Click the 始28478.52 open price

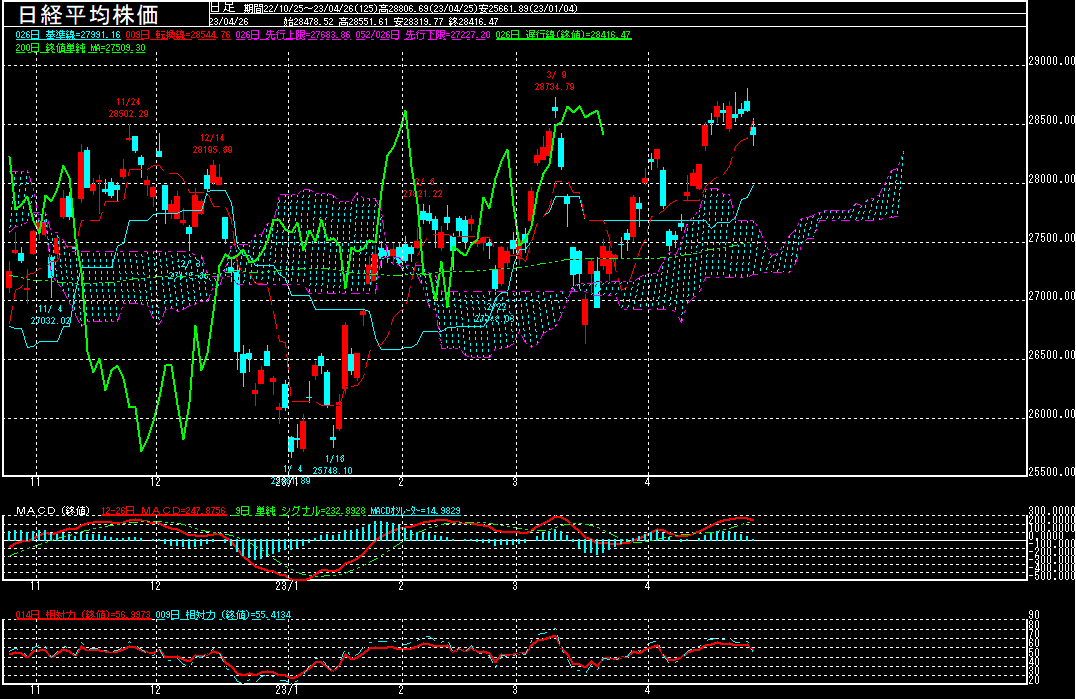pyautogui.click(x=308, y=21)
